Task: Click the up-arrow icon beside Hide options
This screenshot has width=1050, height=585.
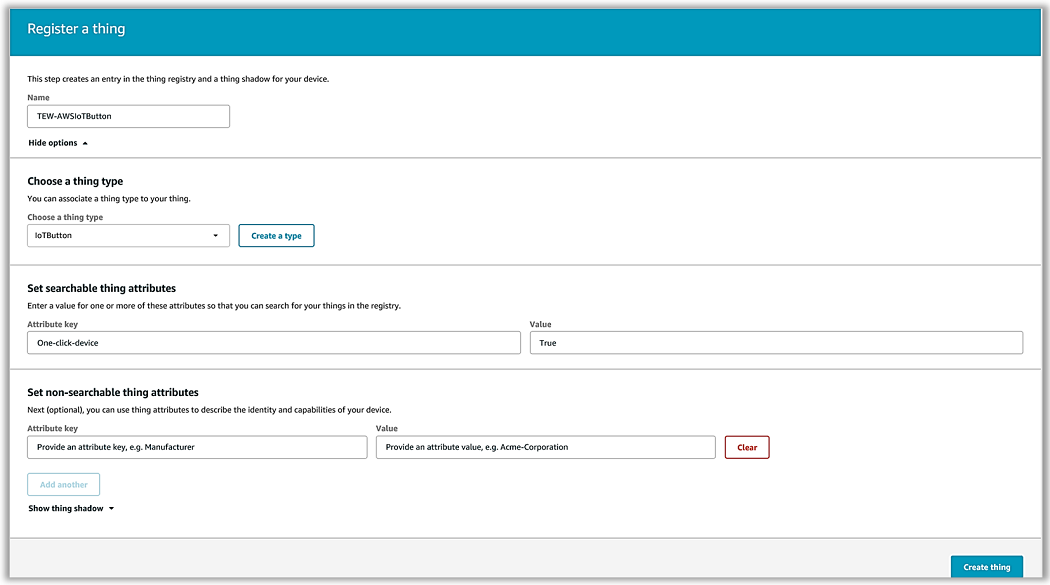Action: coord(85,144)
